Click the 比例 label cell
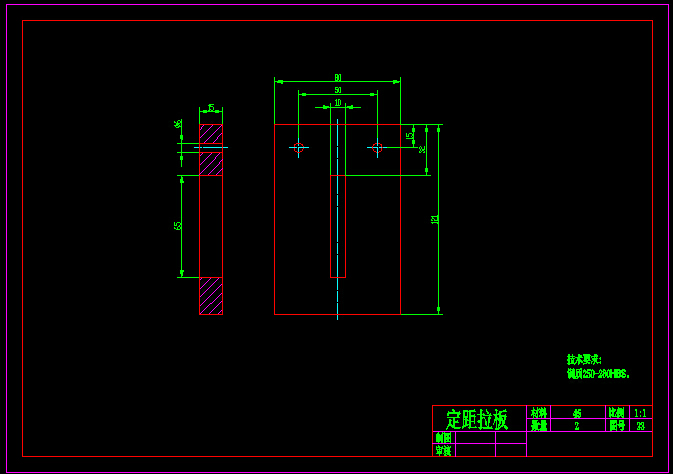Viewport: 673px width, 474px height. (617, 412)
